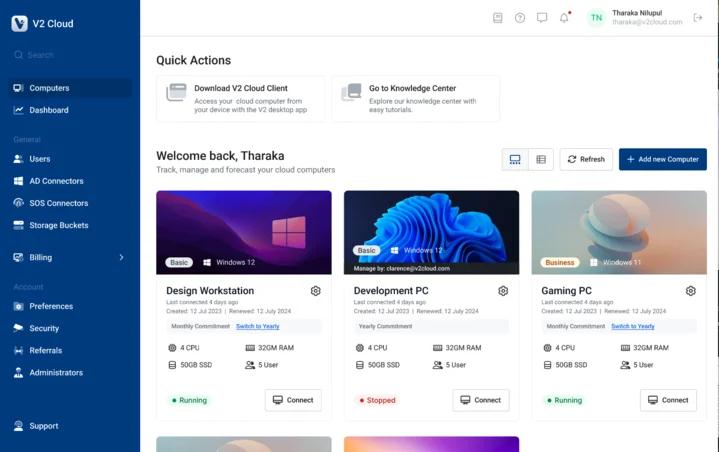
Task: Switch to list table view
Action: pyautogui.click(x=541, y=159)
